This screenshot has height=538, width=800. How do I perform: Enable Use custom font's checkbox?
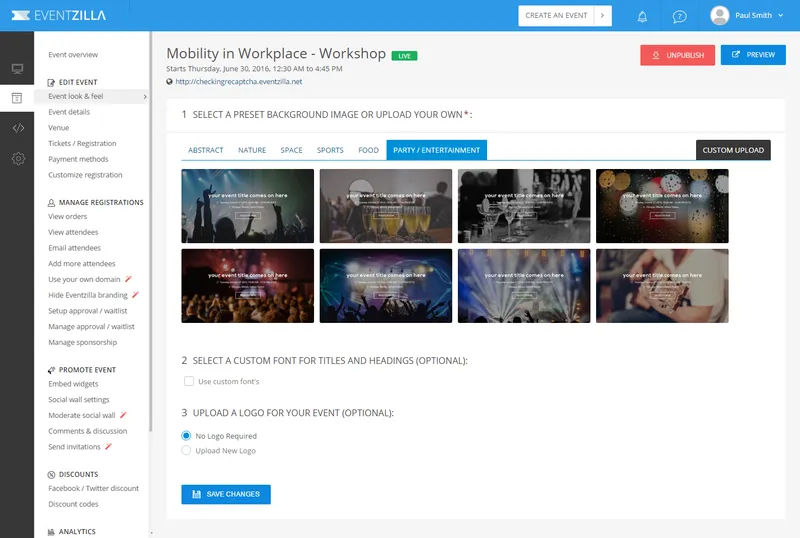189,381
